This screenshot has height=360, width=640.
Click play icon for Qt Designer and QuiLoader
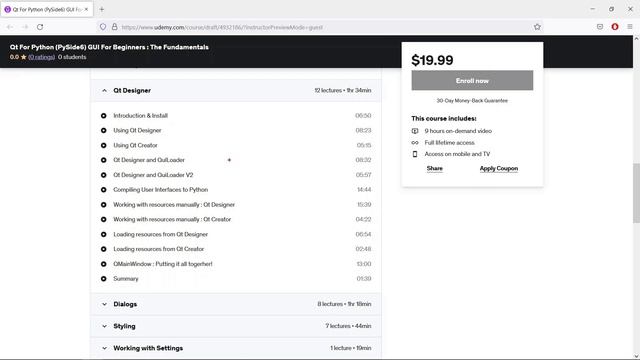point(104,160)
